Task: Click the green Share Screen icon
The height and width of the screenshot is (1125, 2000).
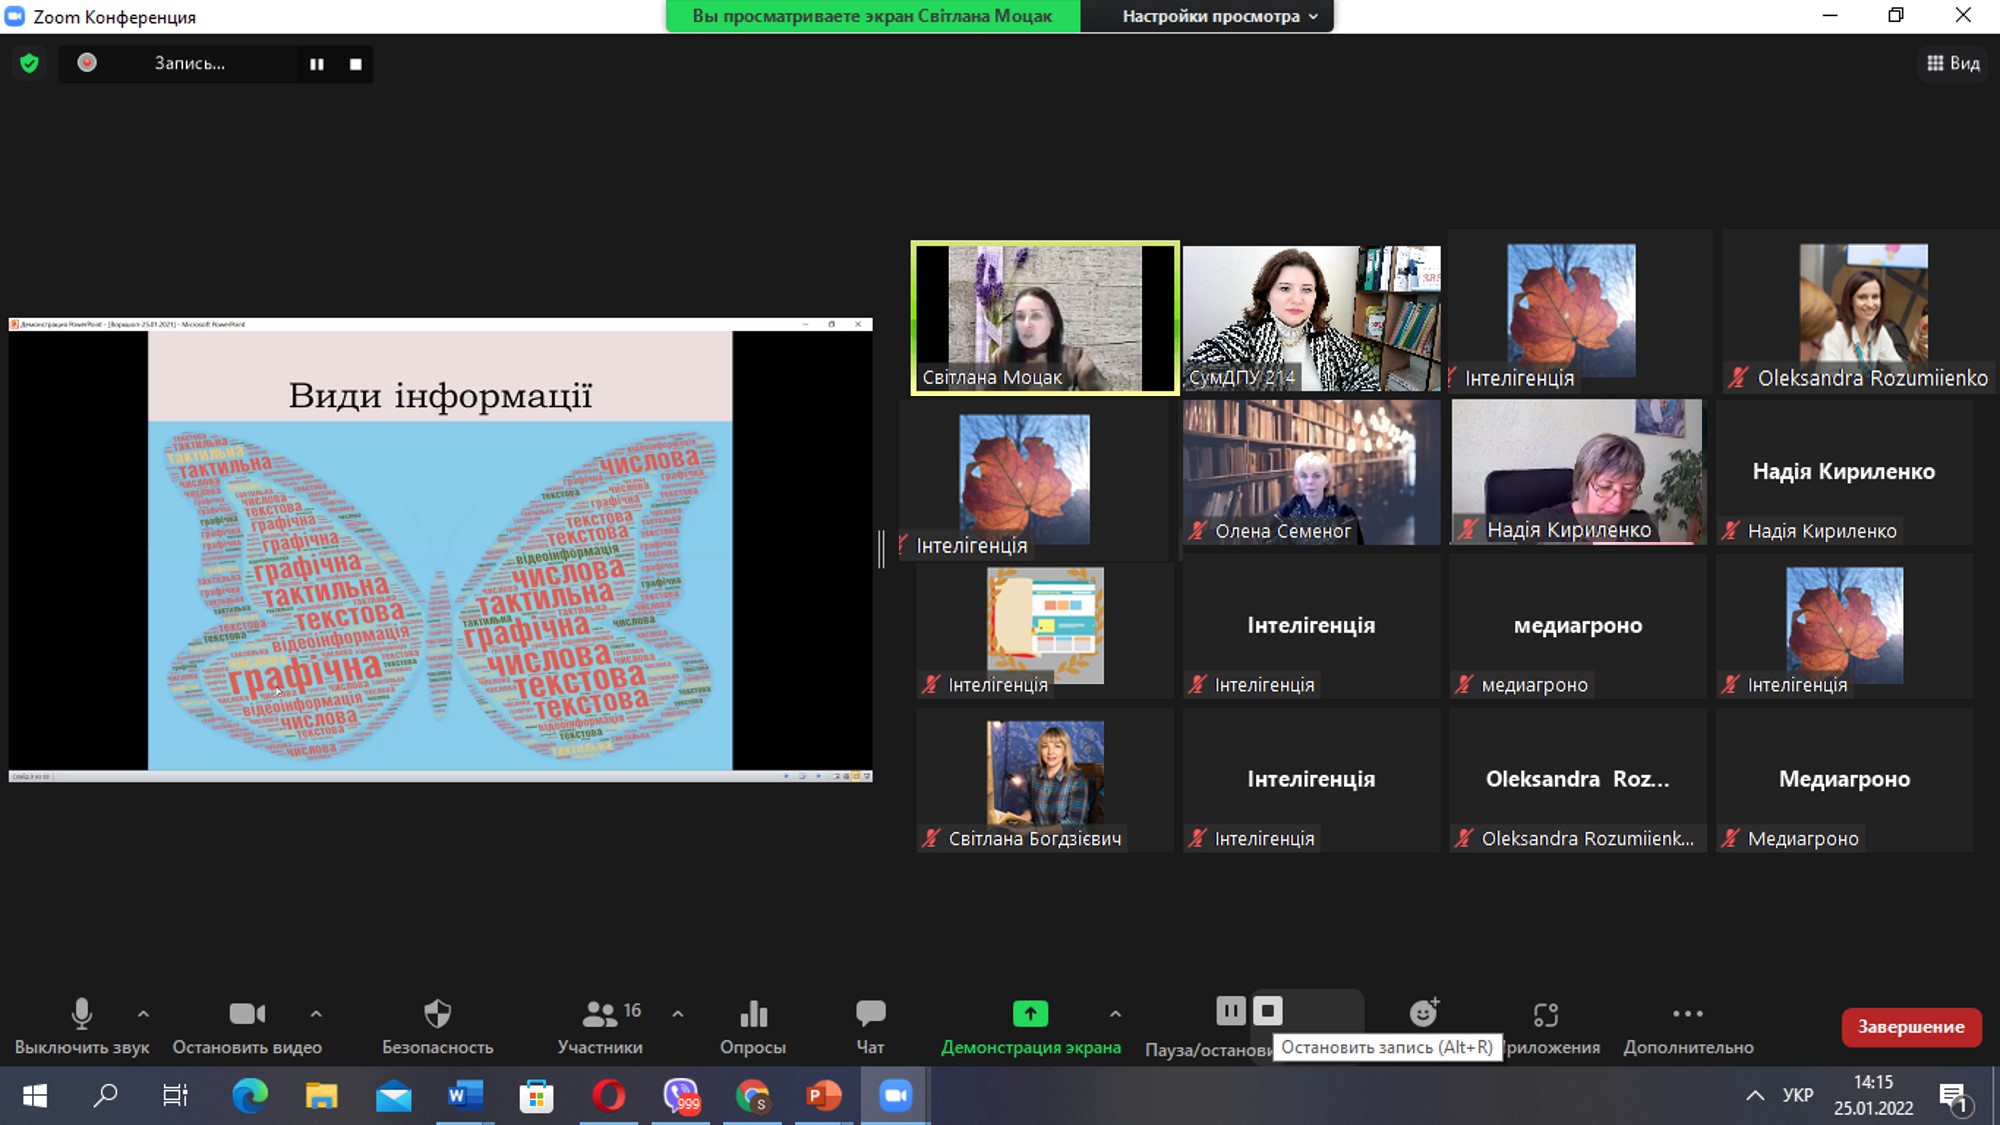Action: (1030, 1014)
